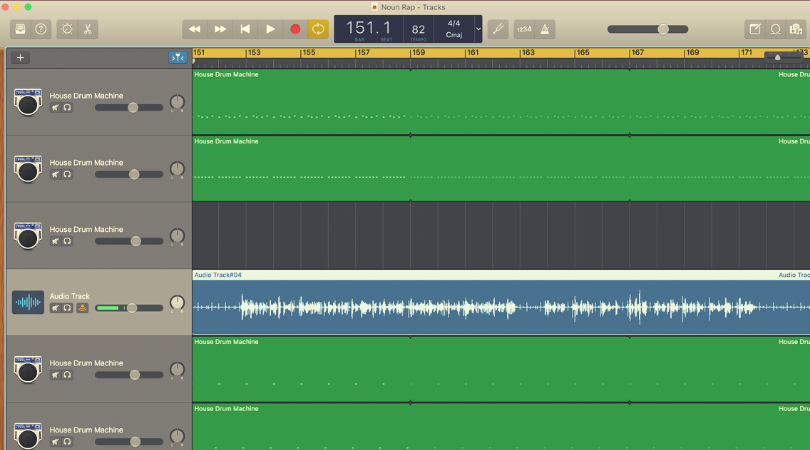Solo the first House Drum Machine track
The image size is (810, 450).
tap(67, 107)
